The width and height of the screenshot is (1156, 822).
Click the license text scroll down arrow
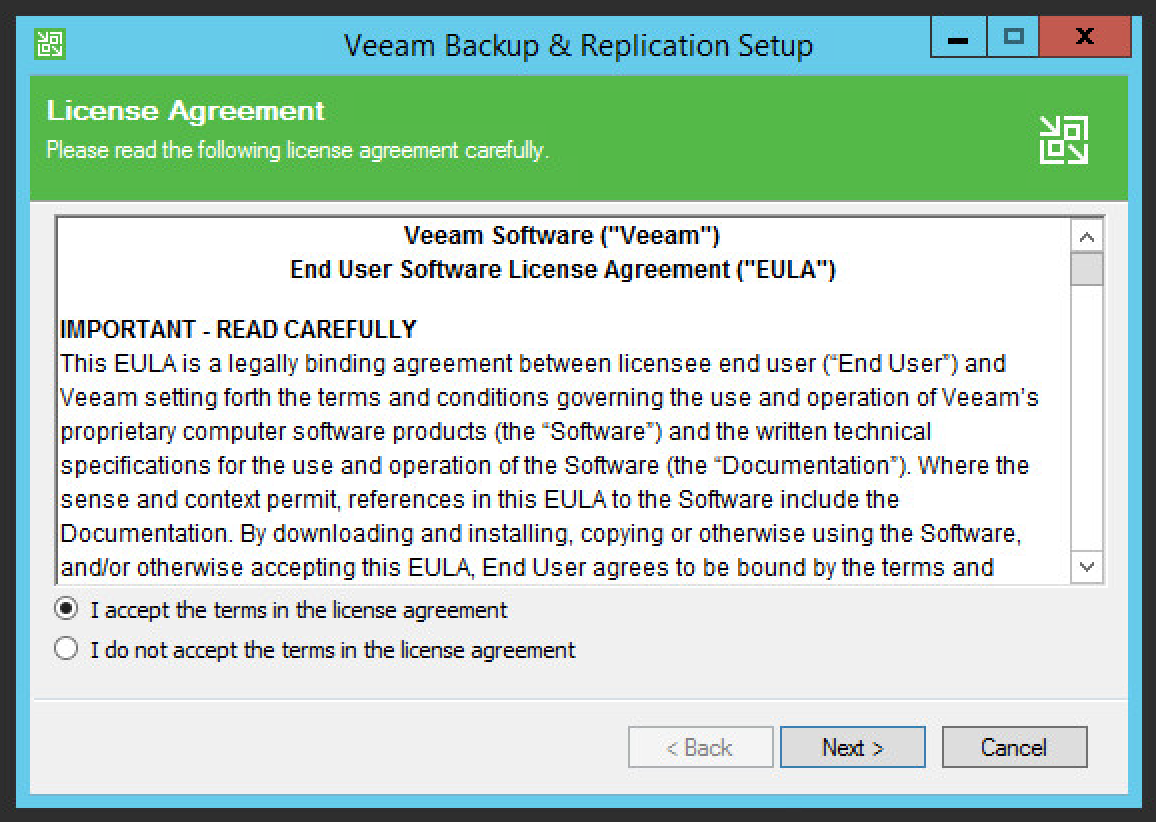[x=1087, y=567]
